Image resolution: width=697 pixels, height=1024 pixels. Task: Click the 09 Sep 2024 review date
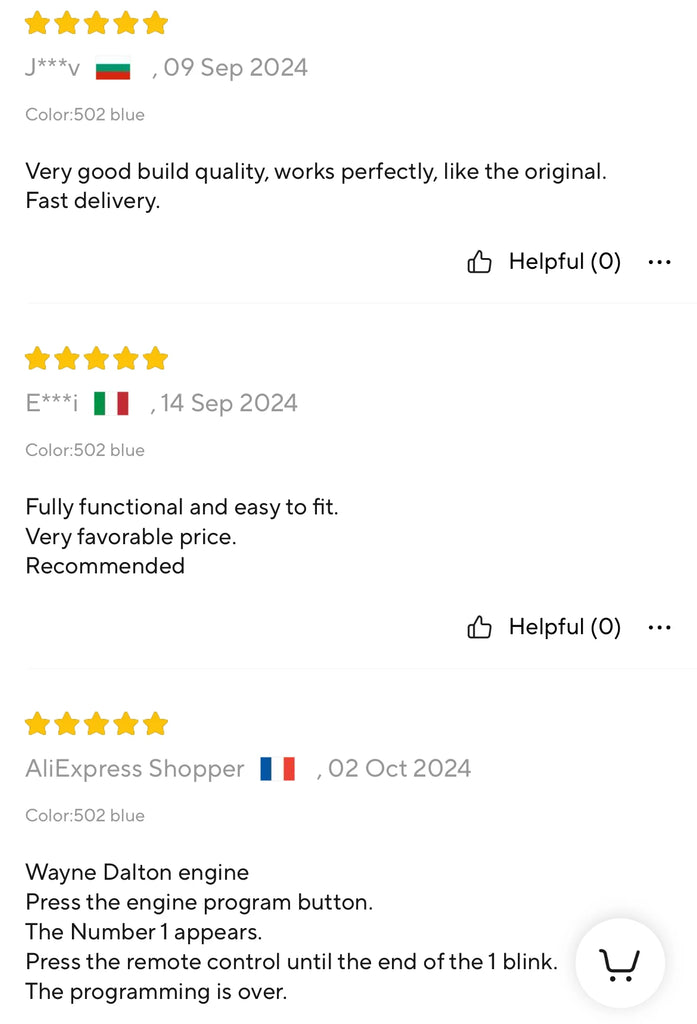(x=235, y=68)
